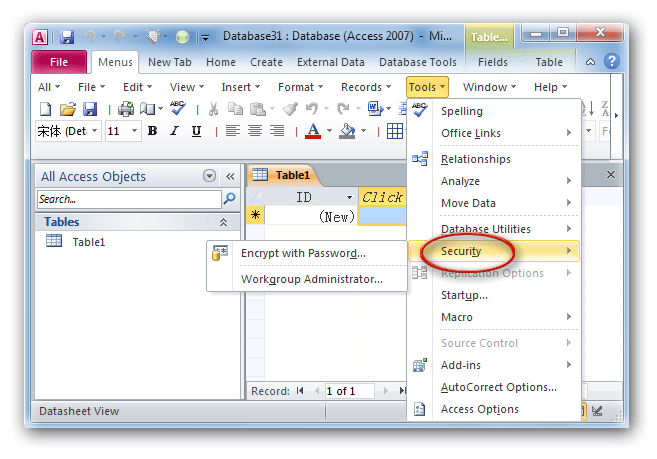
Task: Switch to the New Tab ribbon tab
Action: coord(170,62)
